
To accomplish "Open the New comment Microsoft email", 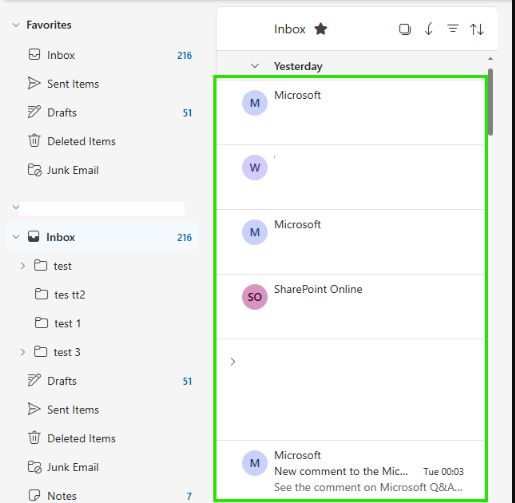I will click(x=350, y=470).
